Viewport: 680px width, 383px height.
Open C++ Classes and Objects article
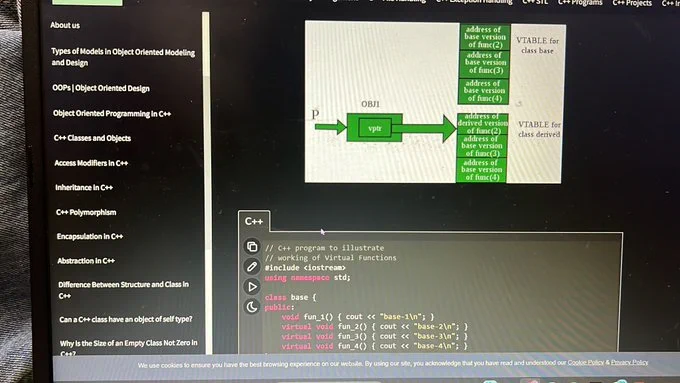pyautogui.click(x=92, y=138)
